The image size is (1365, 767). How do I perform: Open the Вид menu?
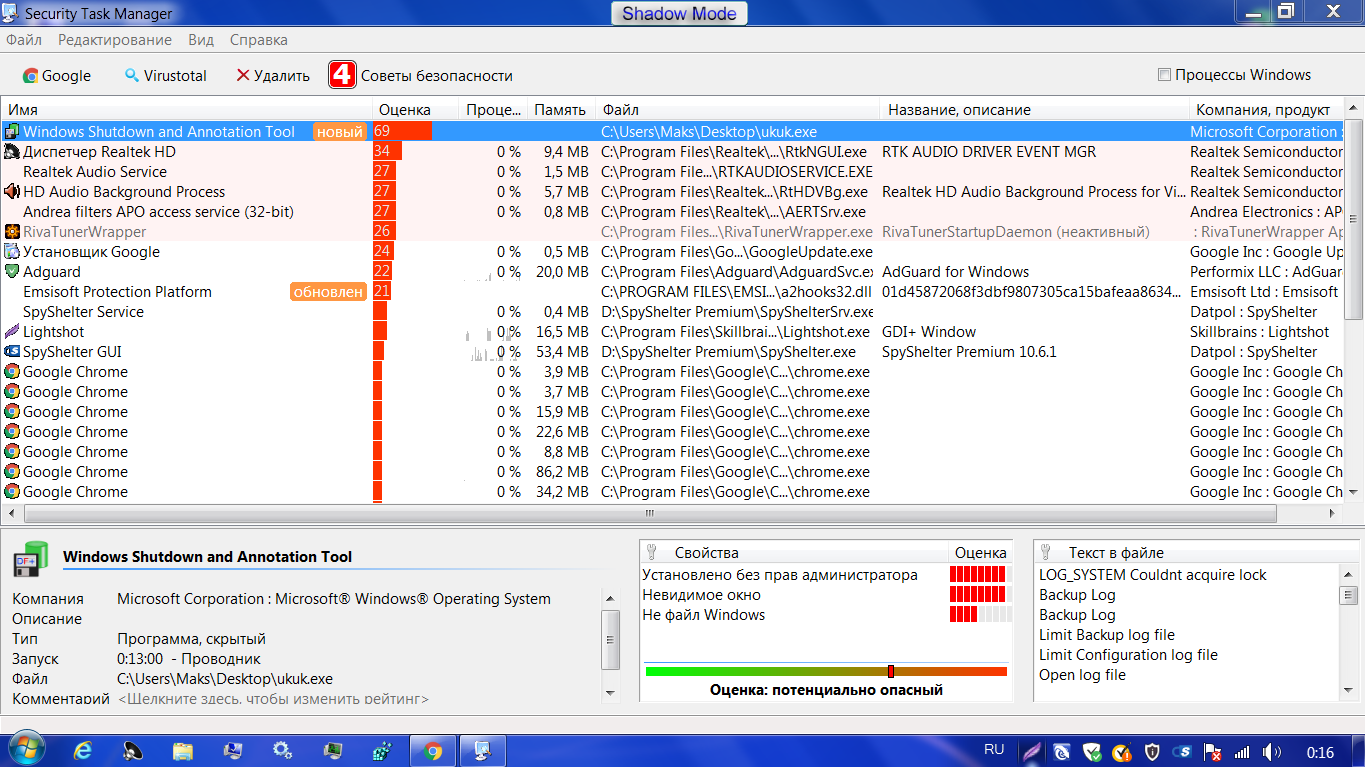pyautogui.click(x=201, y=40)
